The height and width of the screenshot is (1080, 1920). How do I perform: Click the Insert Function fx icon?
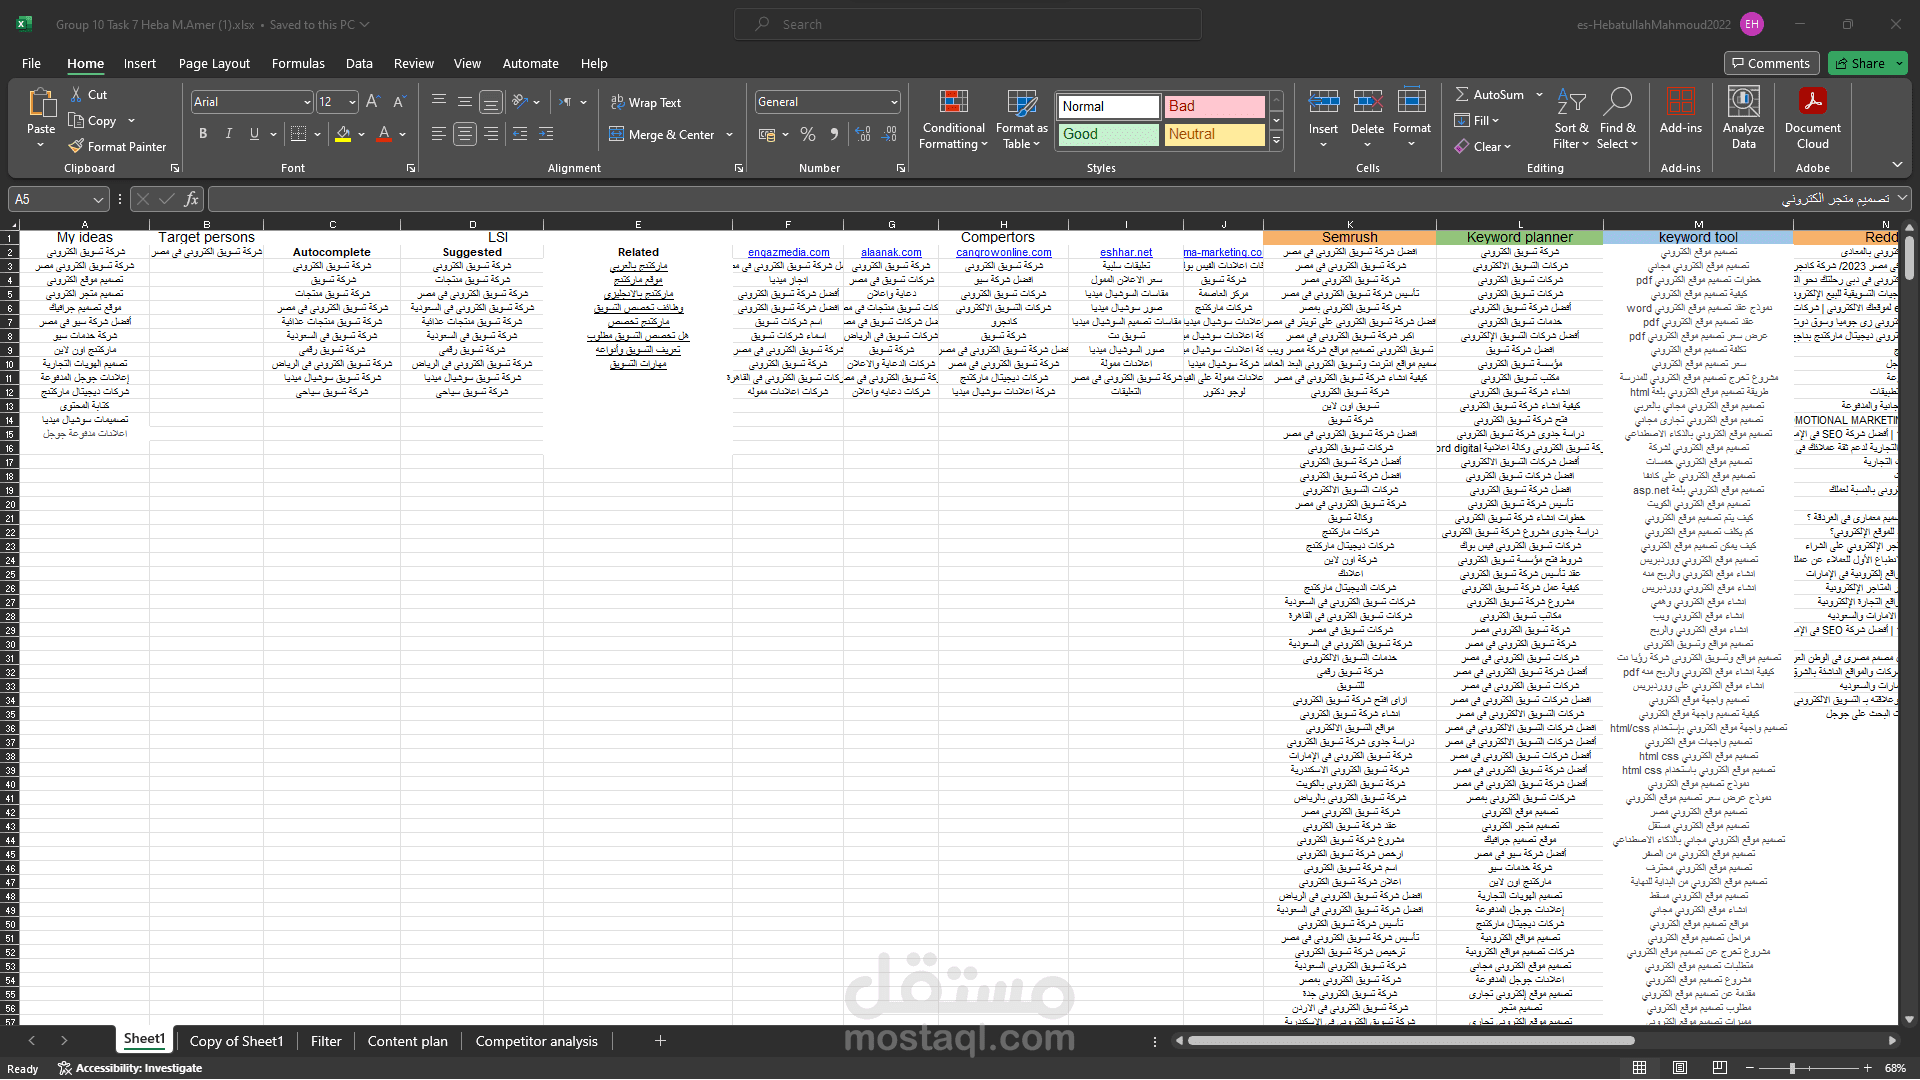(191, 199)
